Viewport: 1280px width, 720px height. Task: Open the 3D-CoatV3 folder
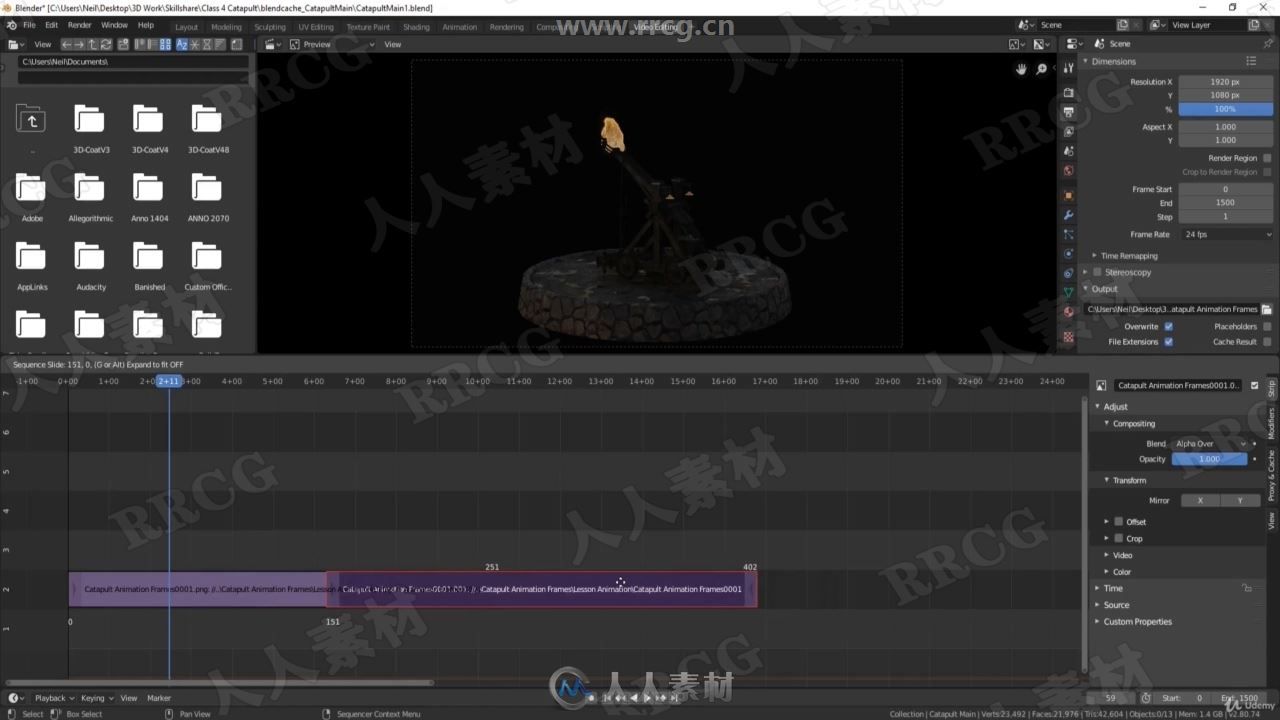[x=90, y=128]
